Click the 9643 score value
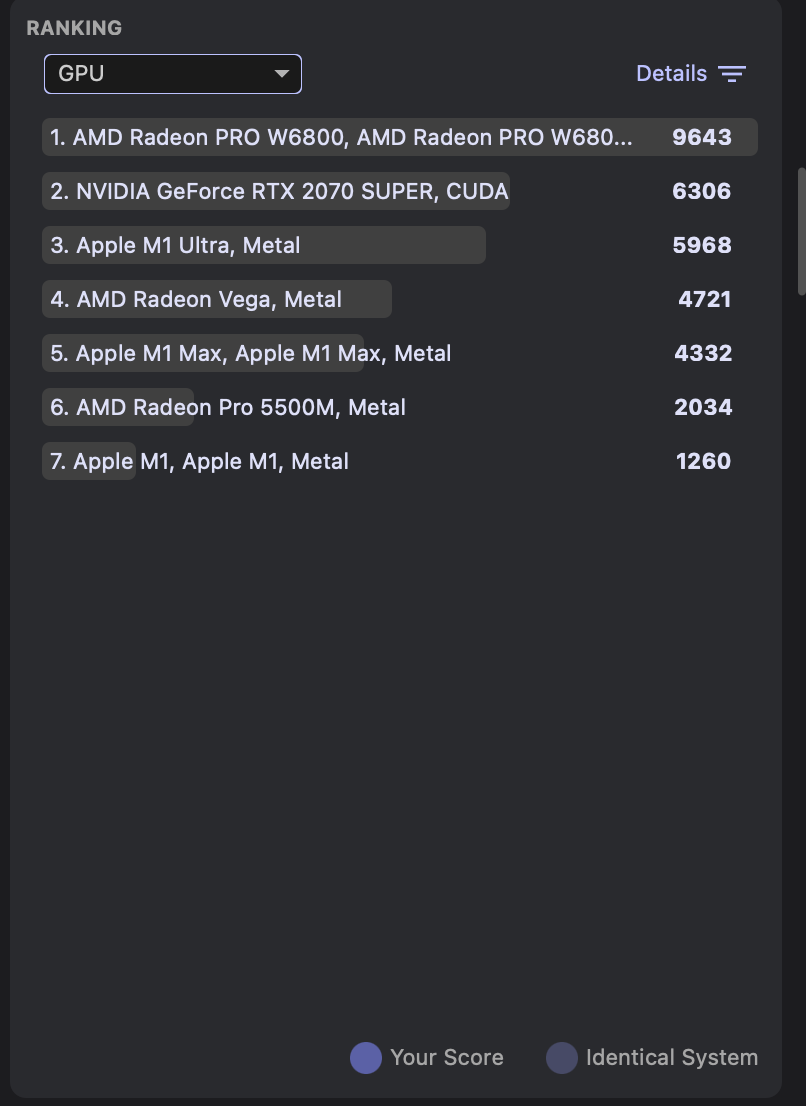Image resolution: width=806 pixels, height=1106 pixels. tap(702, 137)
